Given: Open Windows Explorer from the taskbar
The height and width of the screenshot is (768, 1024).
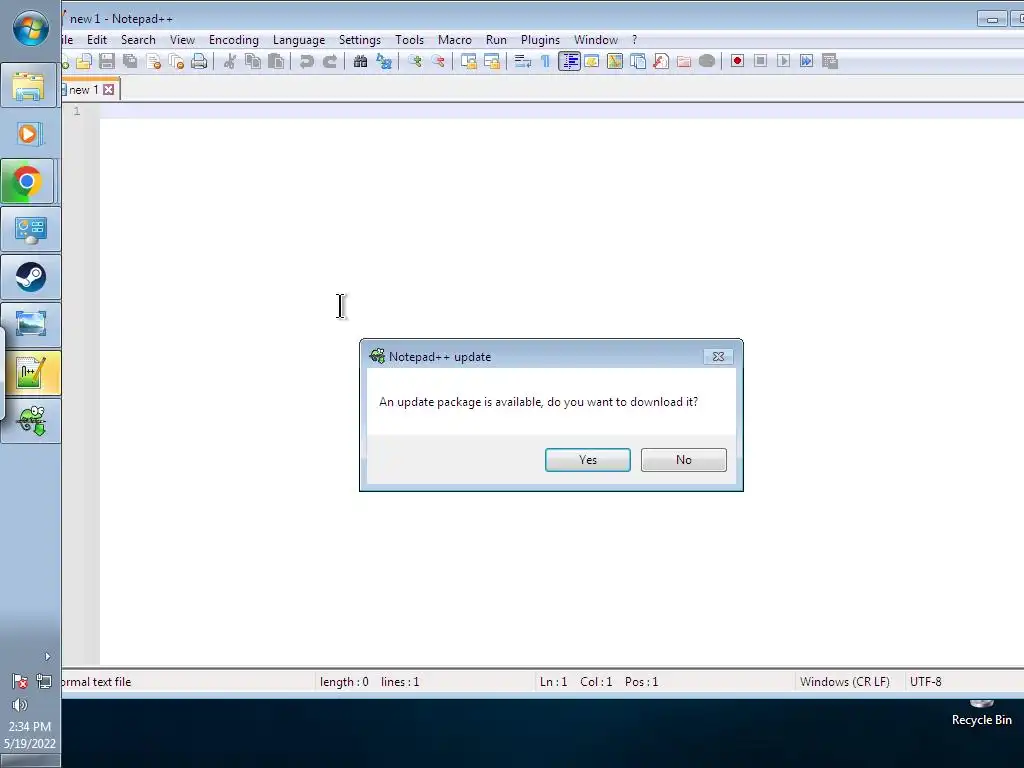Looking at the screenshot, I should pyautogui.click(x=30, y=86).
